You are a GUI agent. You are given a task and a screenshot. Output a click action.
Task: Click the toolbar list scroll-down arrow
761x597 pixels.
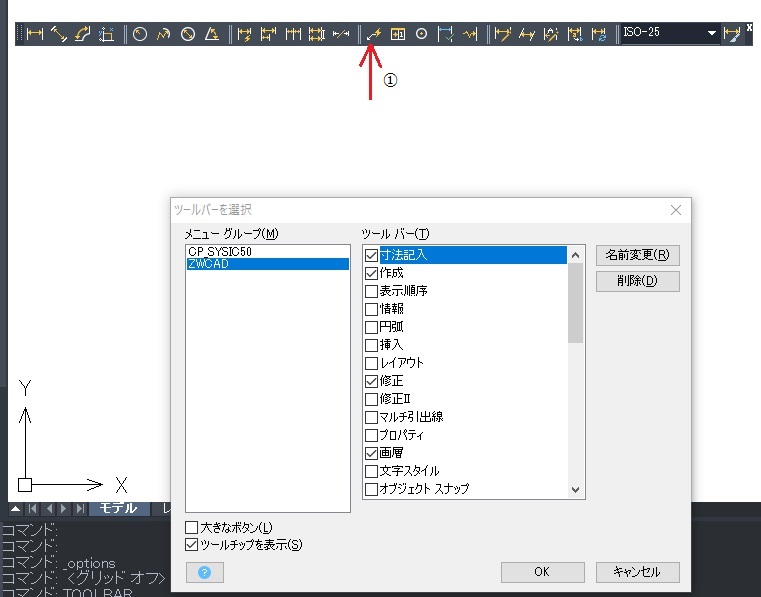tap(576, 490)
